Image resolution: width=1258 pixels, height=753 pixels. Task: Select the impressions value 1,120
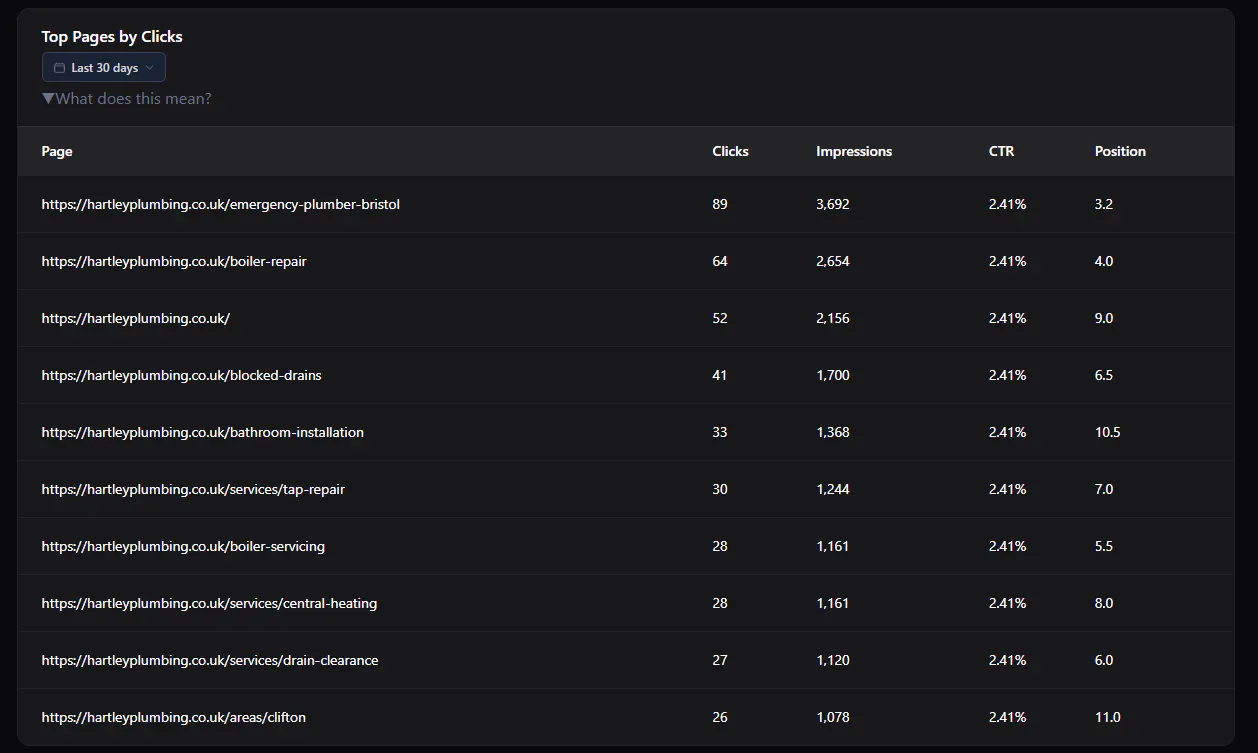[x=833, y=660]
